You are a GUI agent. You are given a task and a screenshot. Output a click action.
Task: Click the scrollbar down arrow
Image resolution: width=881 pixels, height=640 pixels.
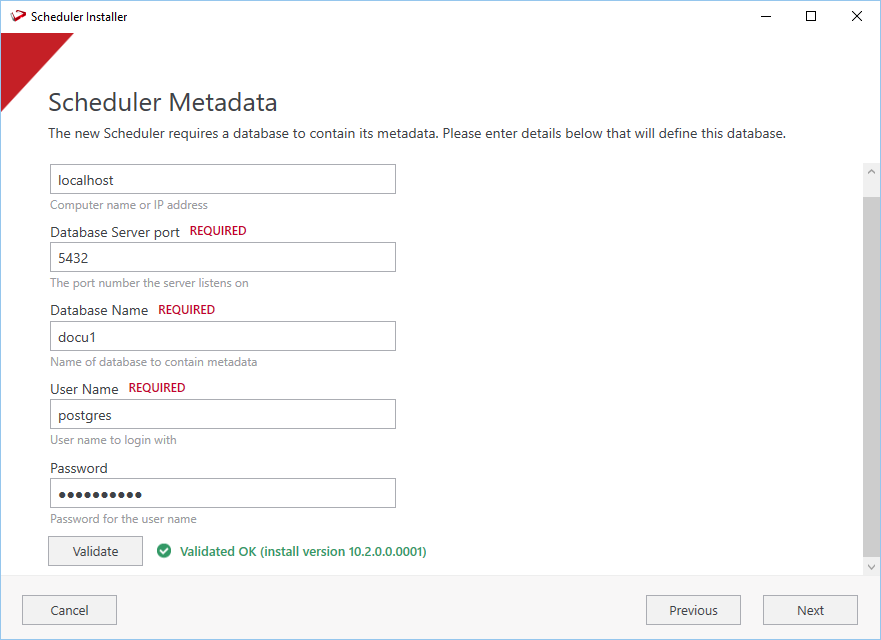pyautogui.click(x=870, y=566)
